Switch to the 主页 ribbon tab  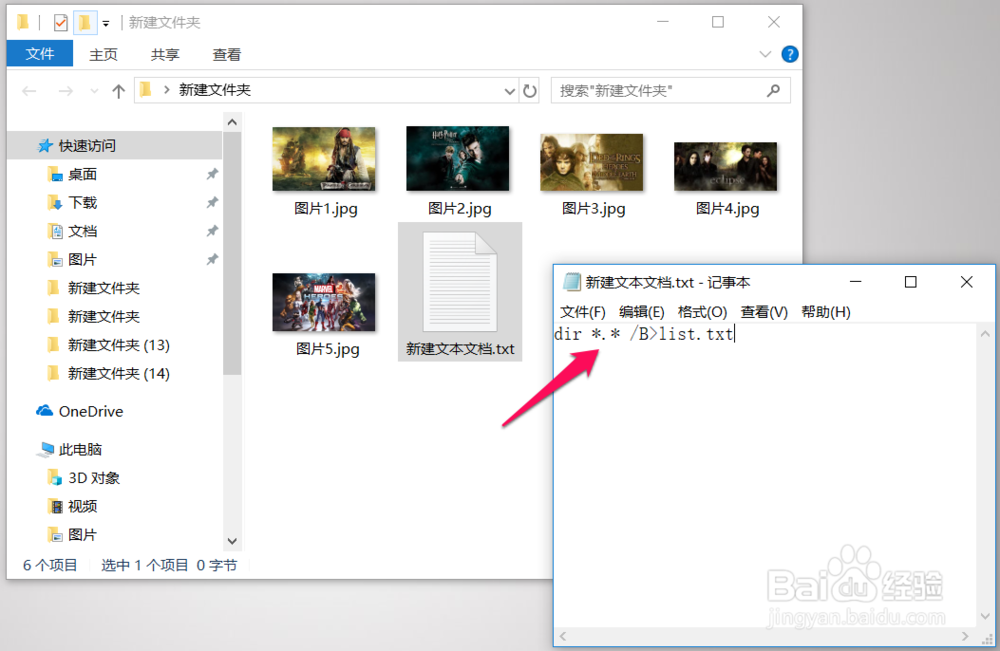point(103,55)
